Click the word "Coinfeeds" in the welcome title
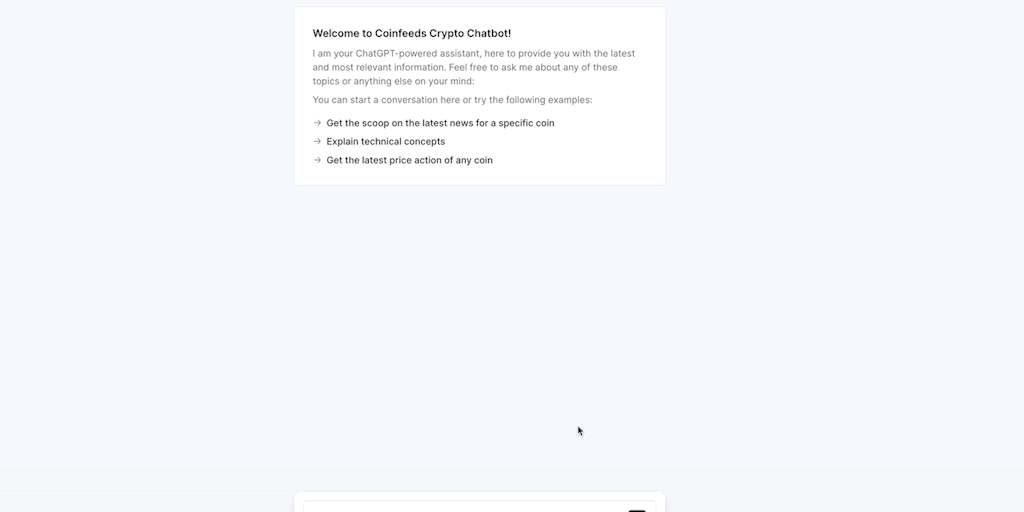Viewport: 1024px width, 512px height. pyautogui.click(x=404, y=33)
